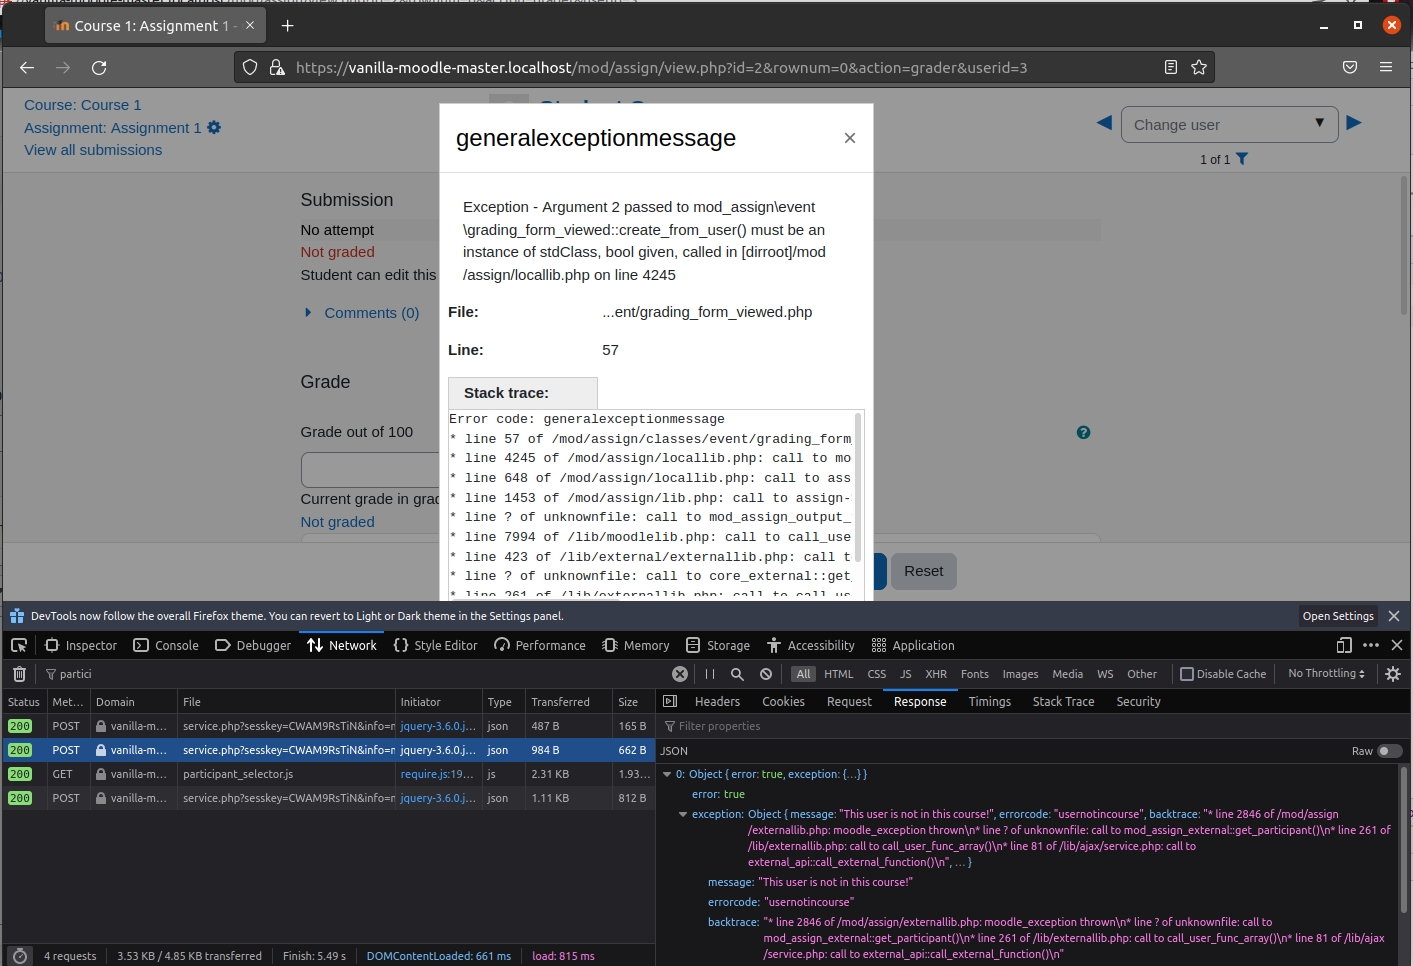
Task: Clear the network filter text
Action: (680, 674)
